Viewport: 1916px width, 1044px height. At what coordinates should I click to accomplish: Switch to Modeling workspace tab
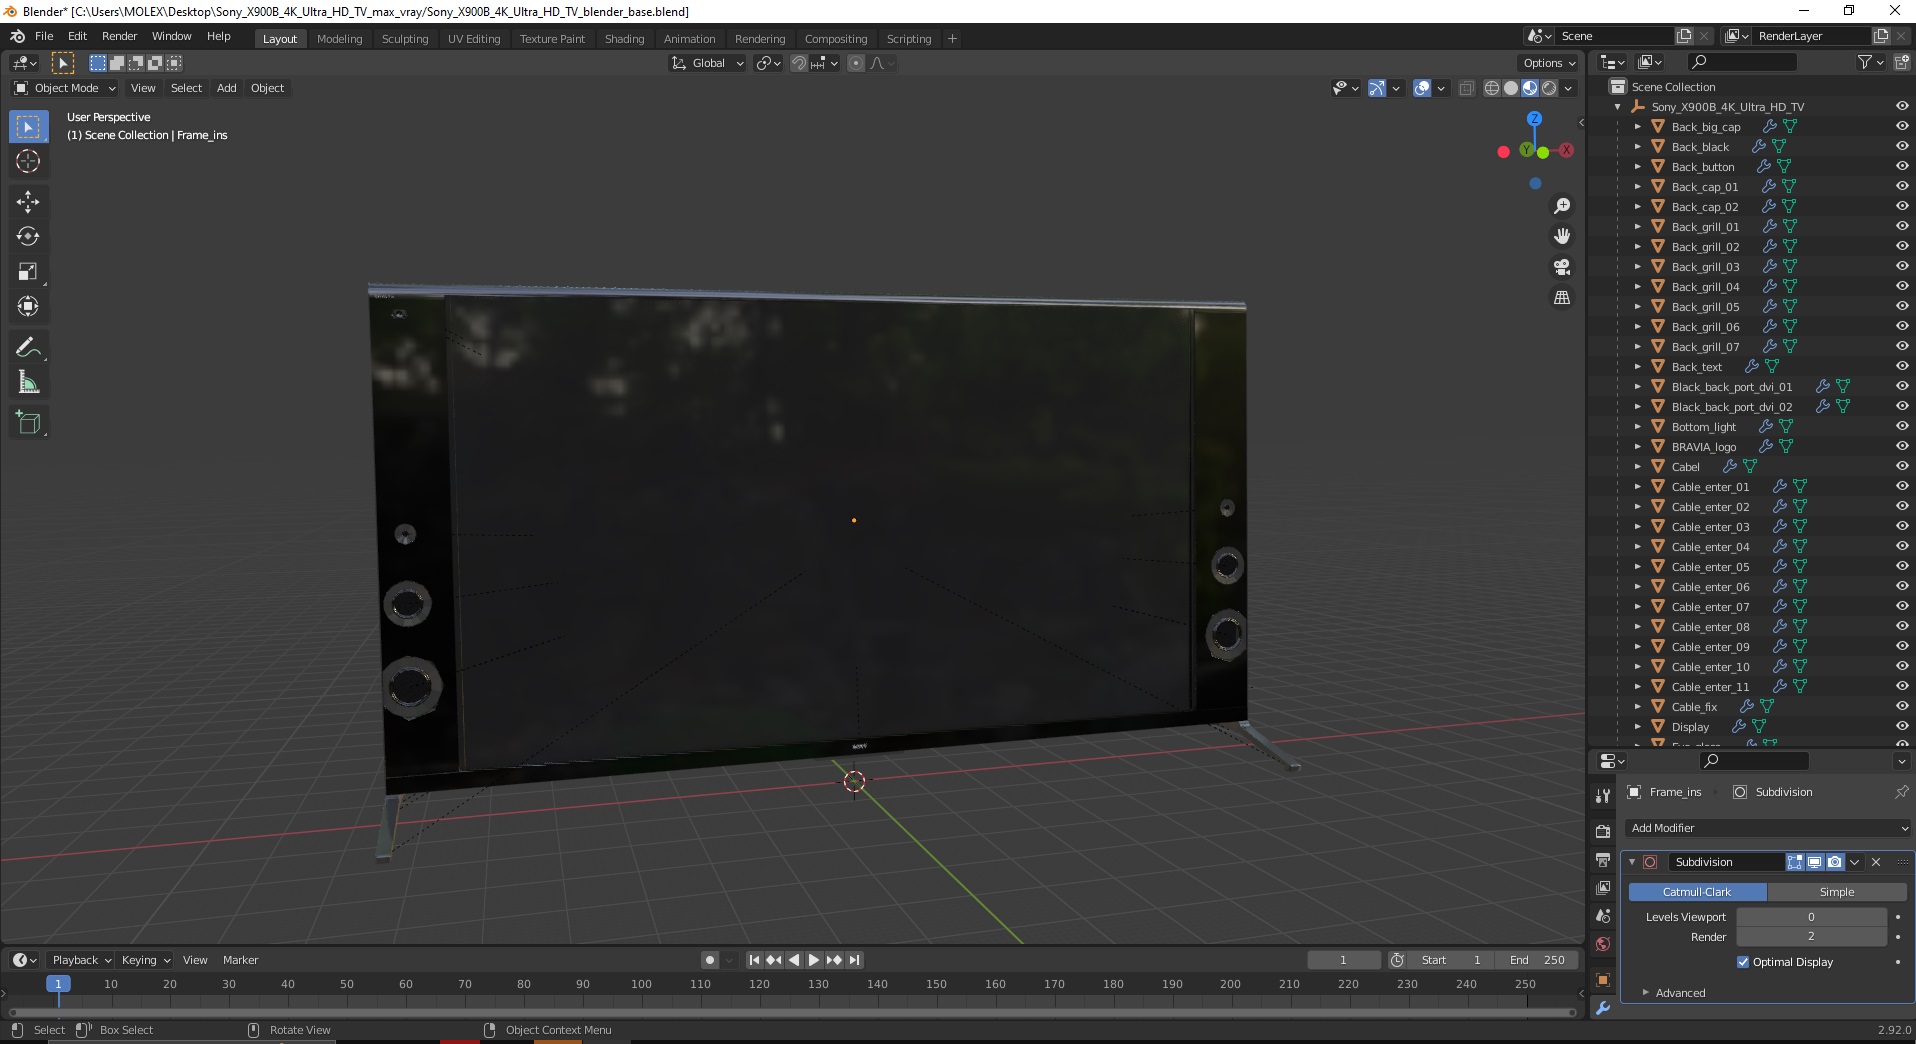(x=339, y=39)
